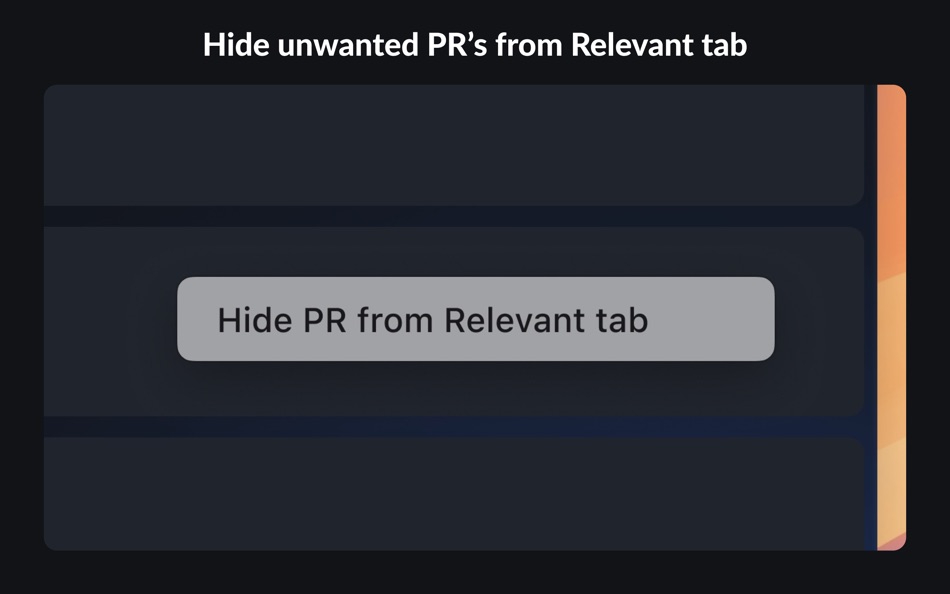Click the word unwanted in the heading
The height and width of the screenshot is (594, 950).
pos(348,45)
